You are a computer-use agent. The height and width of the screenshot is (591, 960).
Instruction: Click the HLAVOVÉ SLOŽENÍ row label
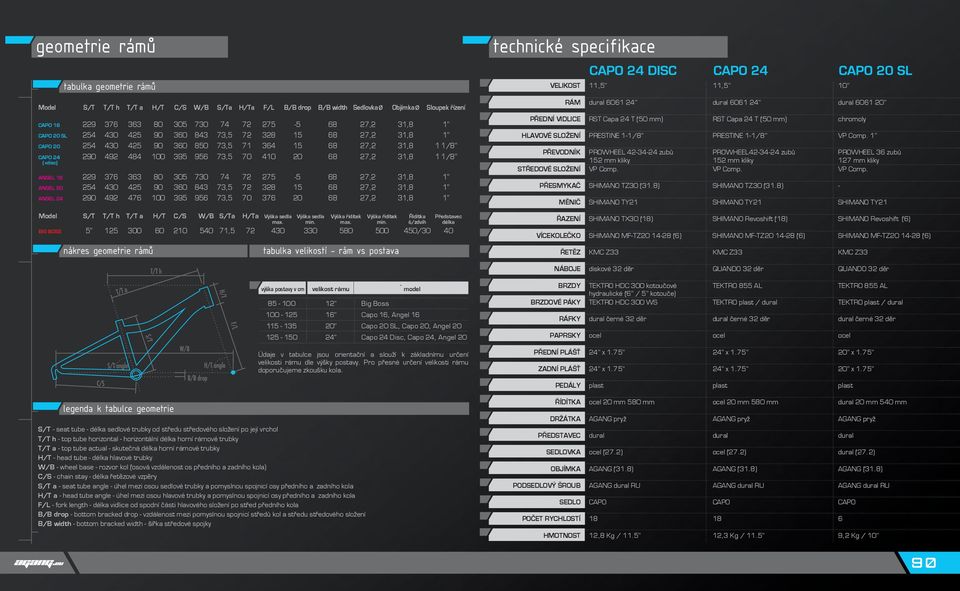point(536,135)
